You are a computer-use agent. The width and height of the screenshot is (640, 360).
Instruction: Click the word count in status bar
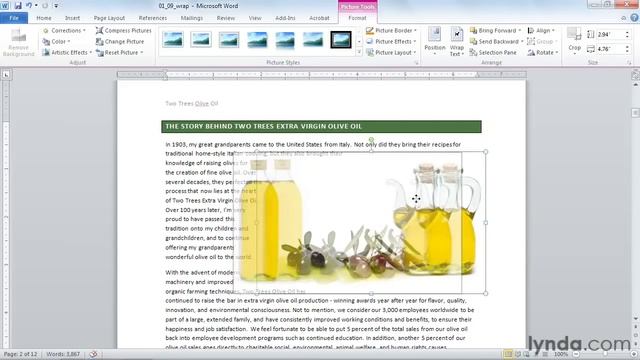(x=63, y=354)
